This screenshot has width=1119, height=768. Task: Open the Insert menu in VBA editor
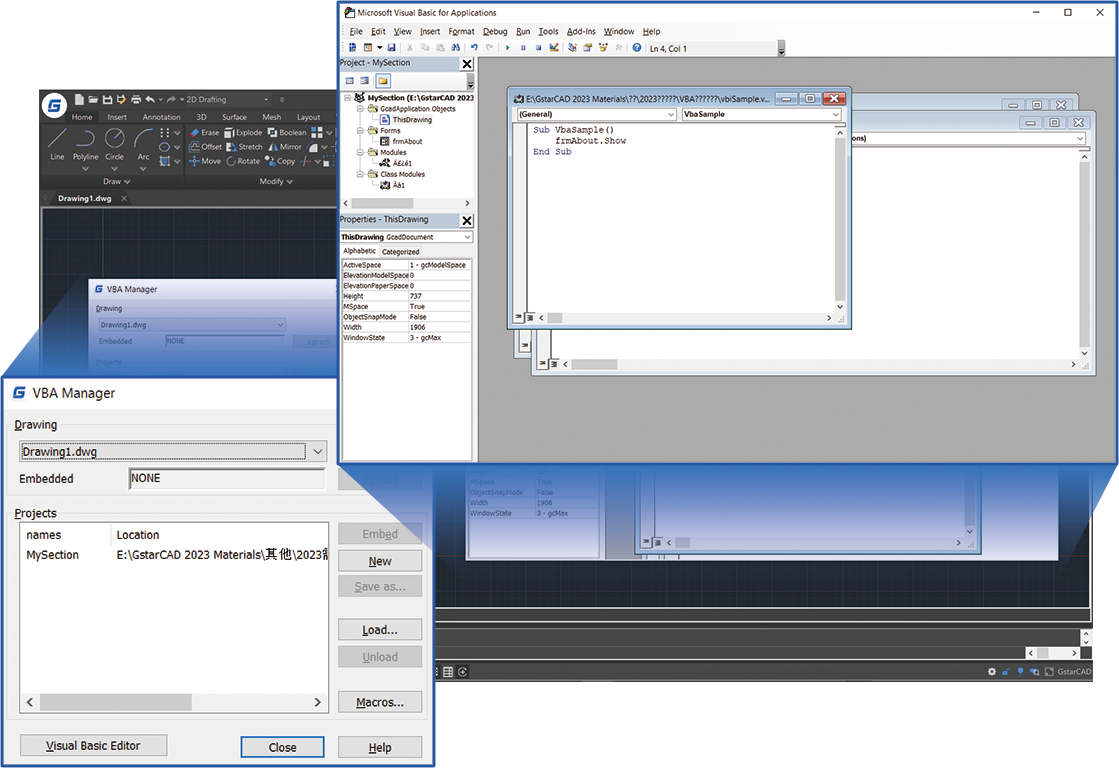tap(430, 31)
